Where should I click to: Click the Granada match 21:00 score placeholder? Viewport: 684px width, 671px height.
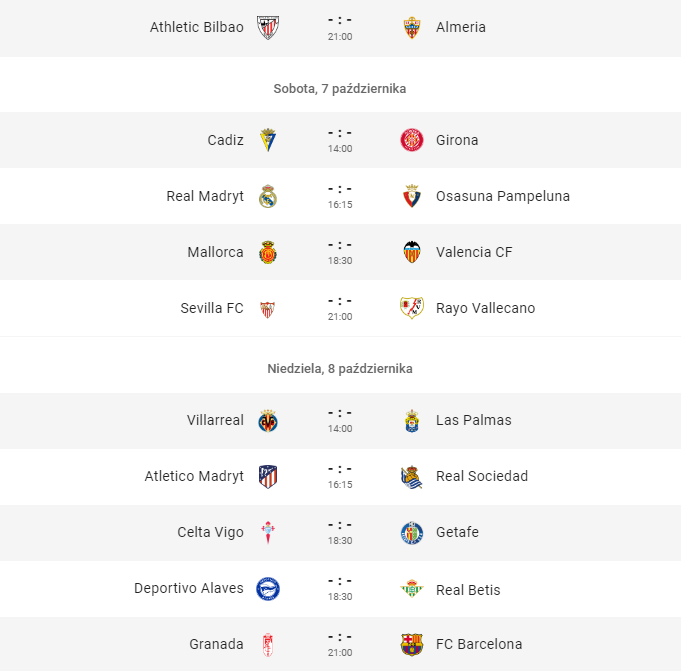tap(340, 637)
